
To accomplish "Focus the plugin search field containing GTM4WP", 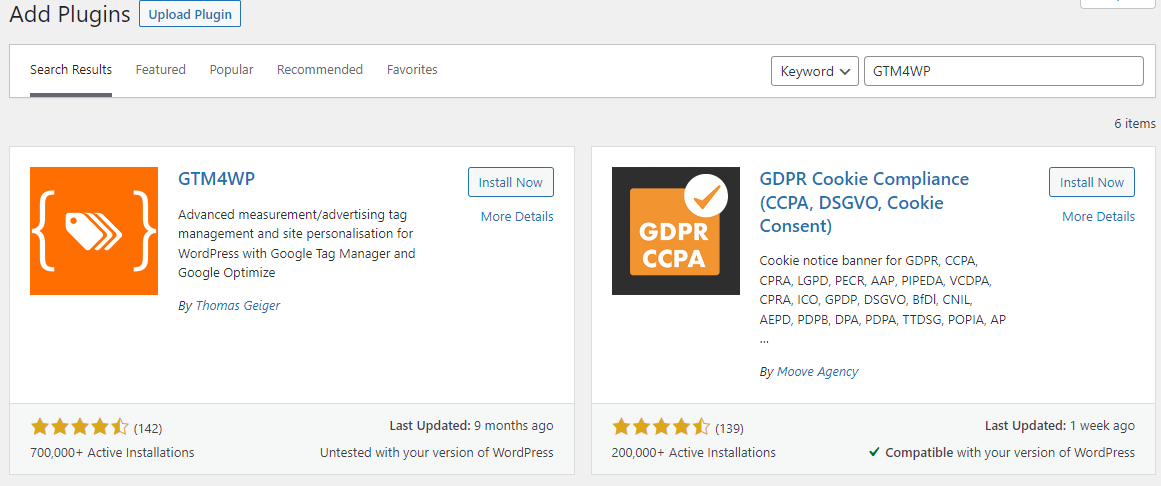I will (x=1004, y=71).
